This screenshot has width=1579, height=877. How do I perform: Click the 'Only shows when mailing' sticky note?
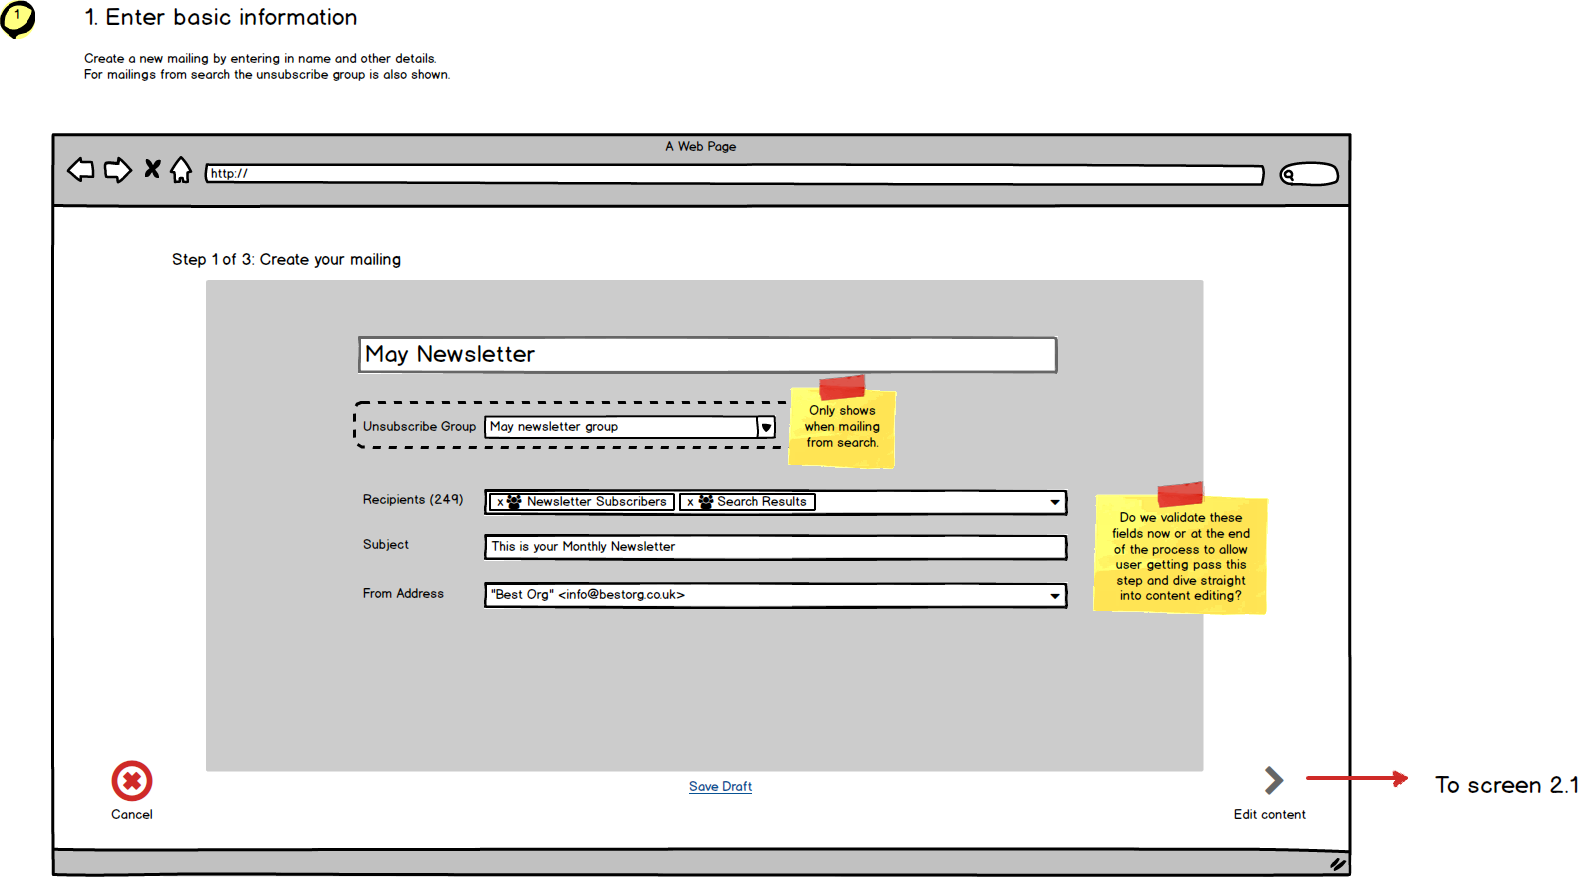tap(842, 423)
